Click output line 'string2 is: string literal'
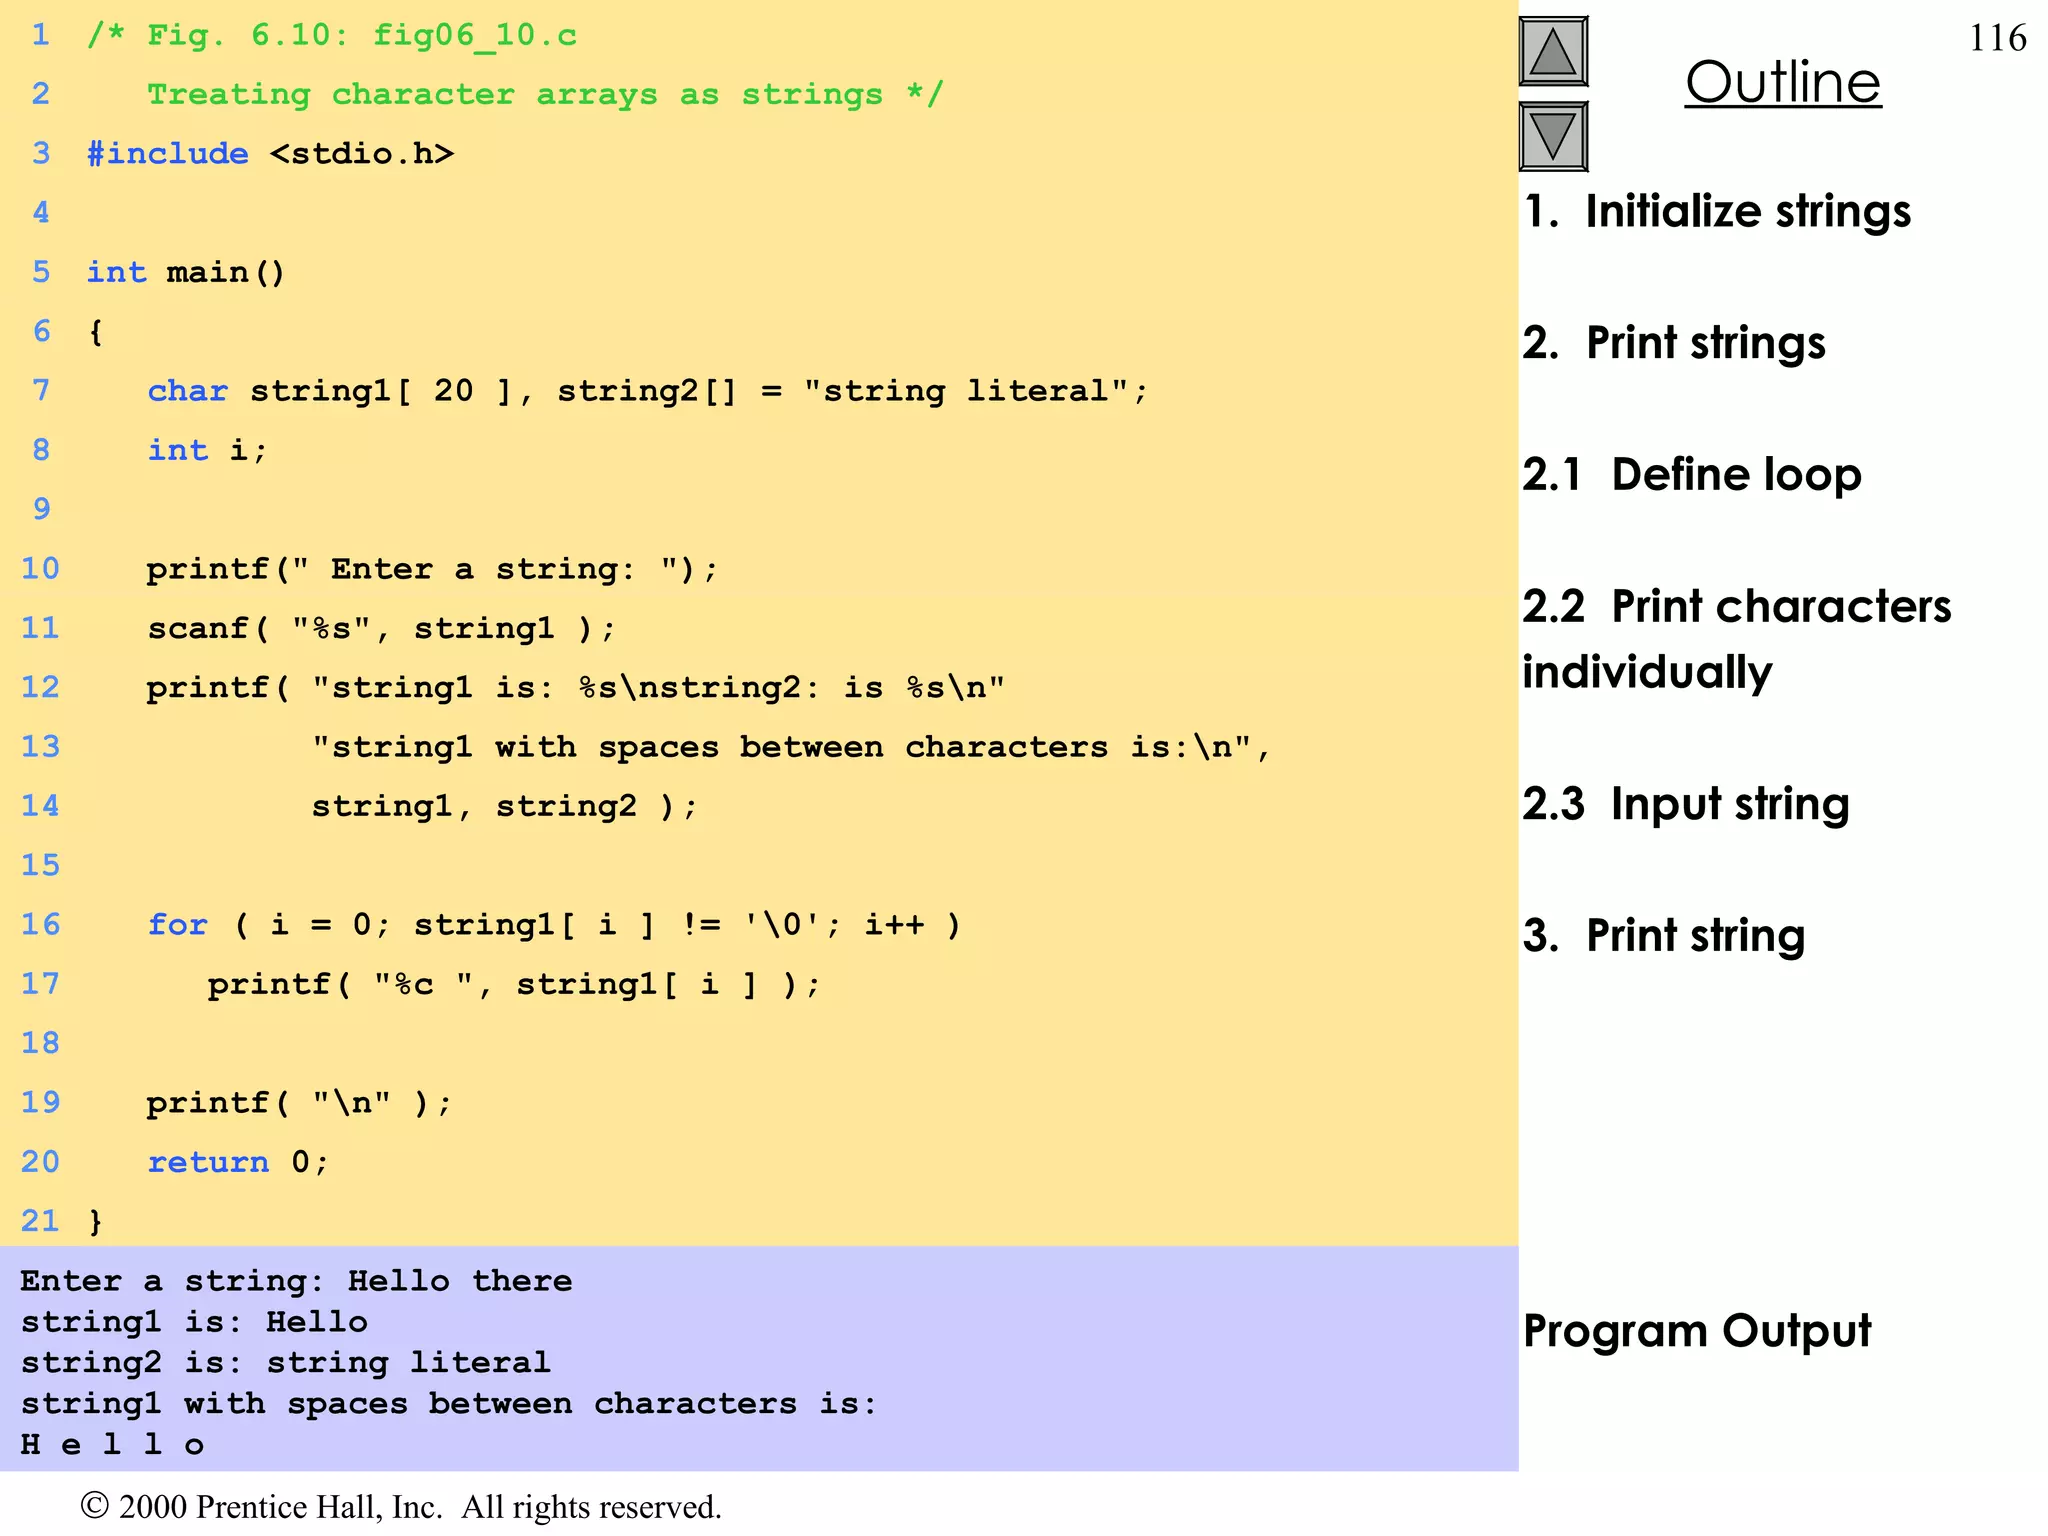Image resolution: width=2048 pixels, height=1536 pixels. pos(285,1363)
